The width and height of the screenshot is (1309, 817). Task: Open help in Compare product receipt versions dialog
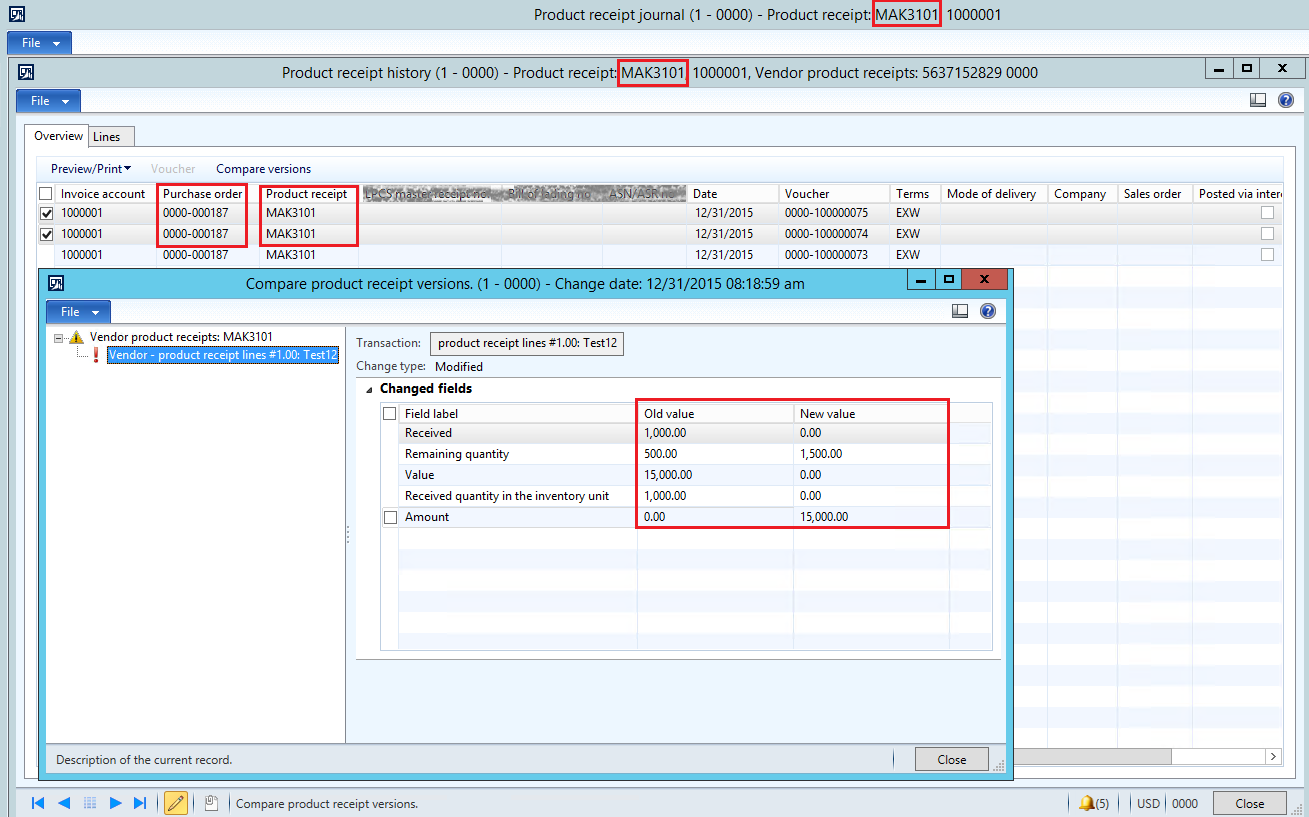tap(987, 311)
